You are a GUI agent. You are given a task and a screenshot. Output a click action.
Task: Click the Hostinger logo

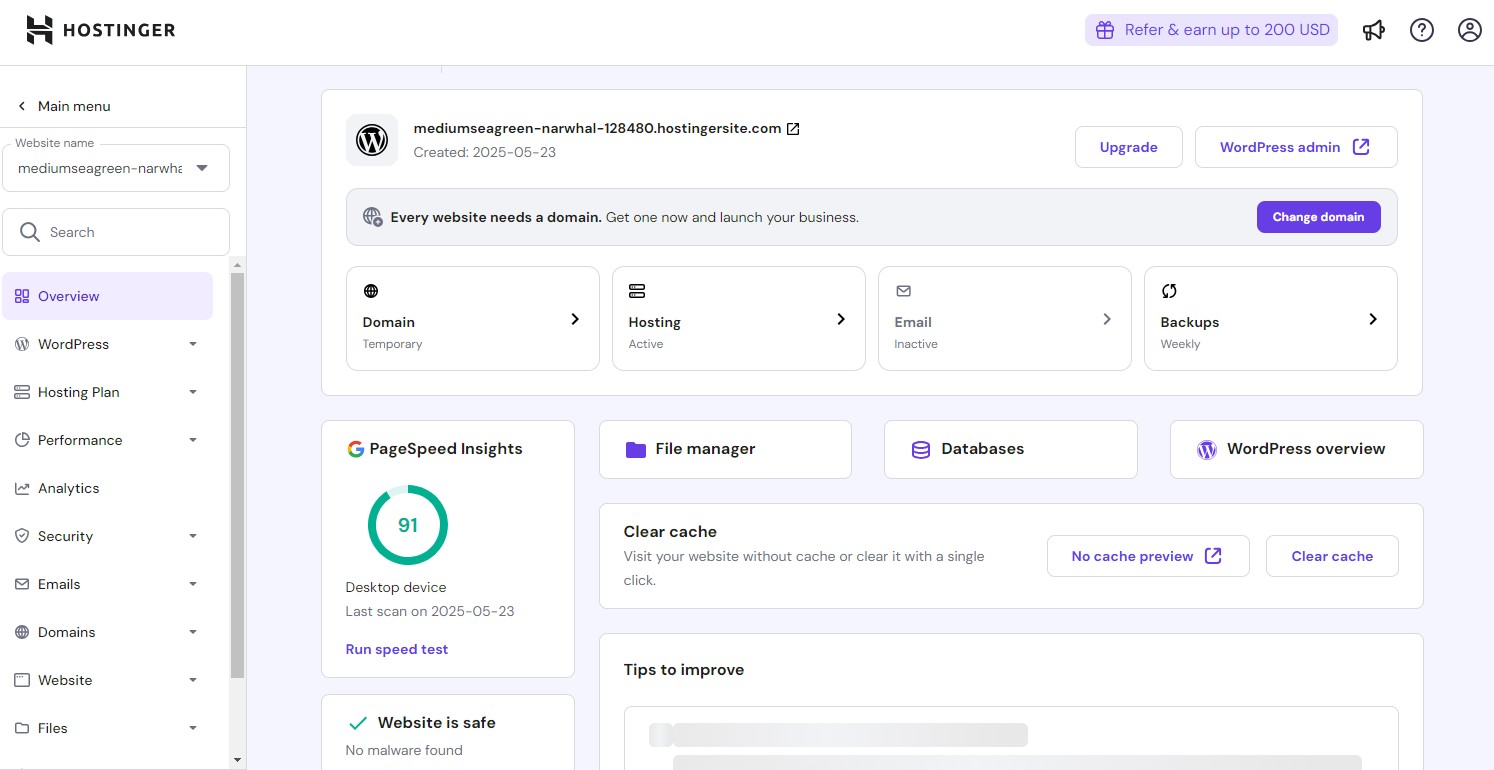(x=101, y=30)
